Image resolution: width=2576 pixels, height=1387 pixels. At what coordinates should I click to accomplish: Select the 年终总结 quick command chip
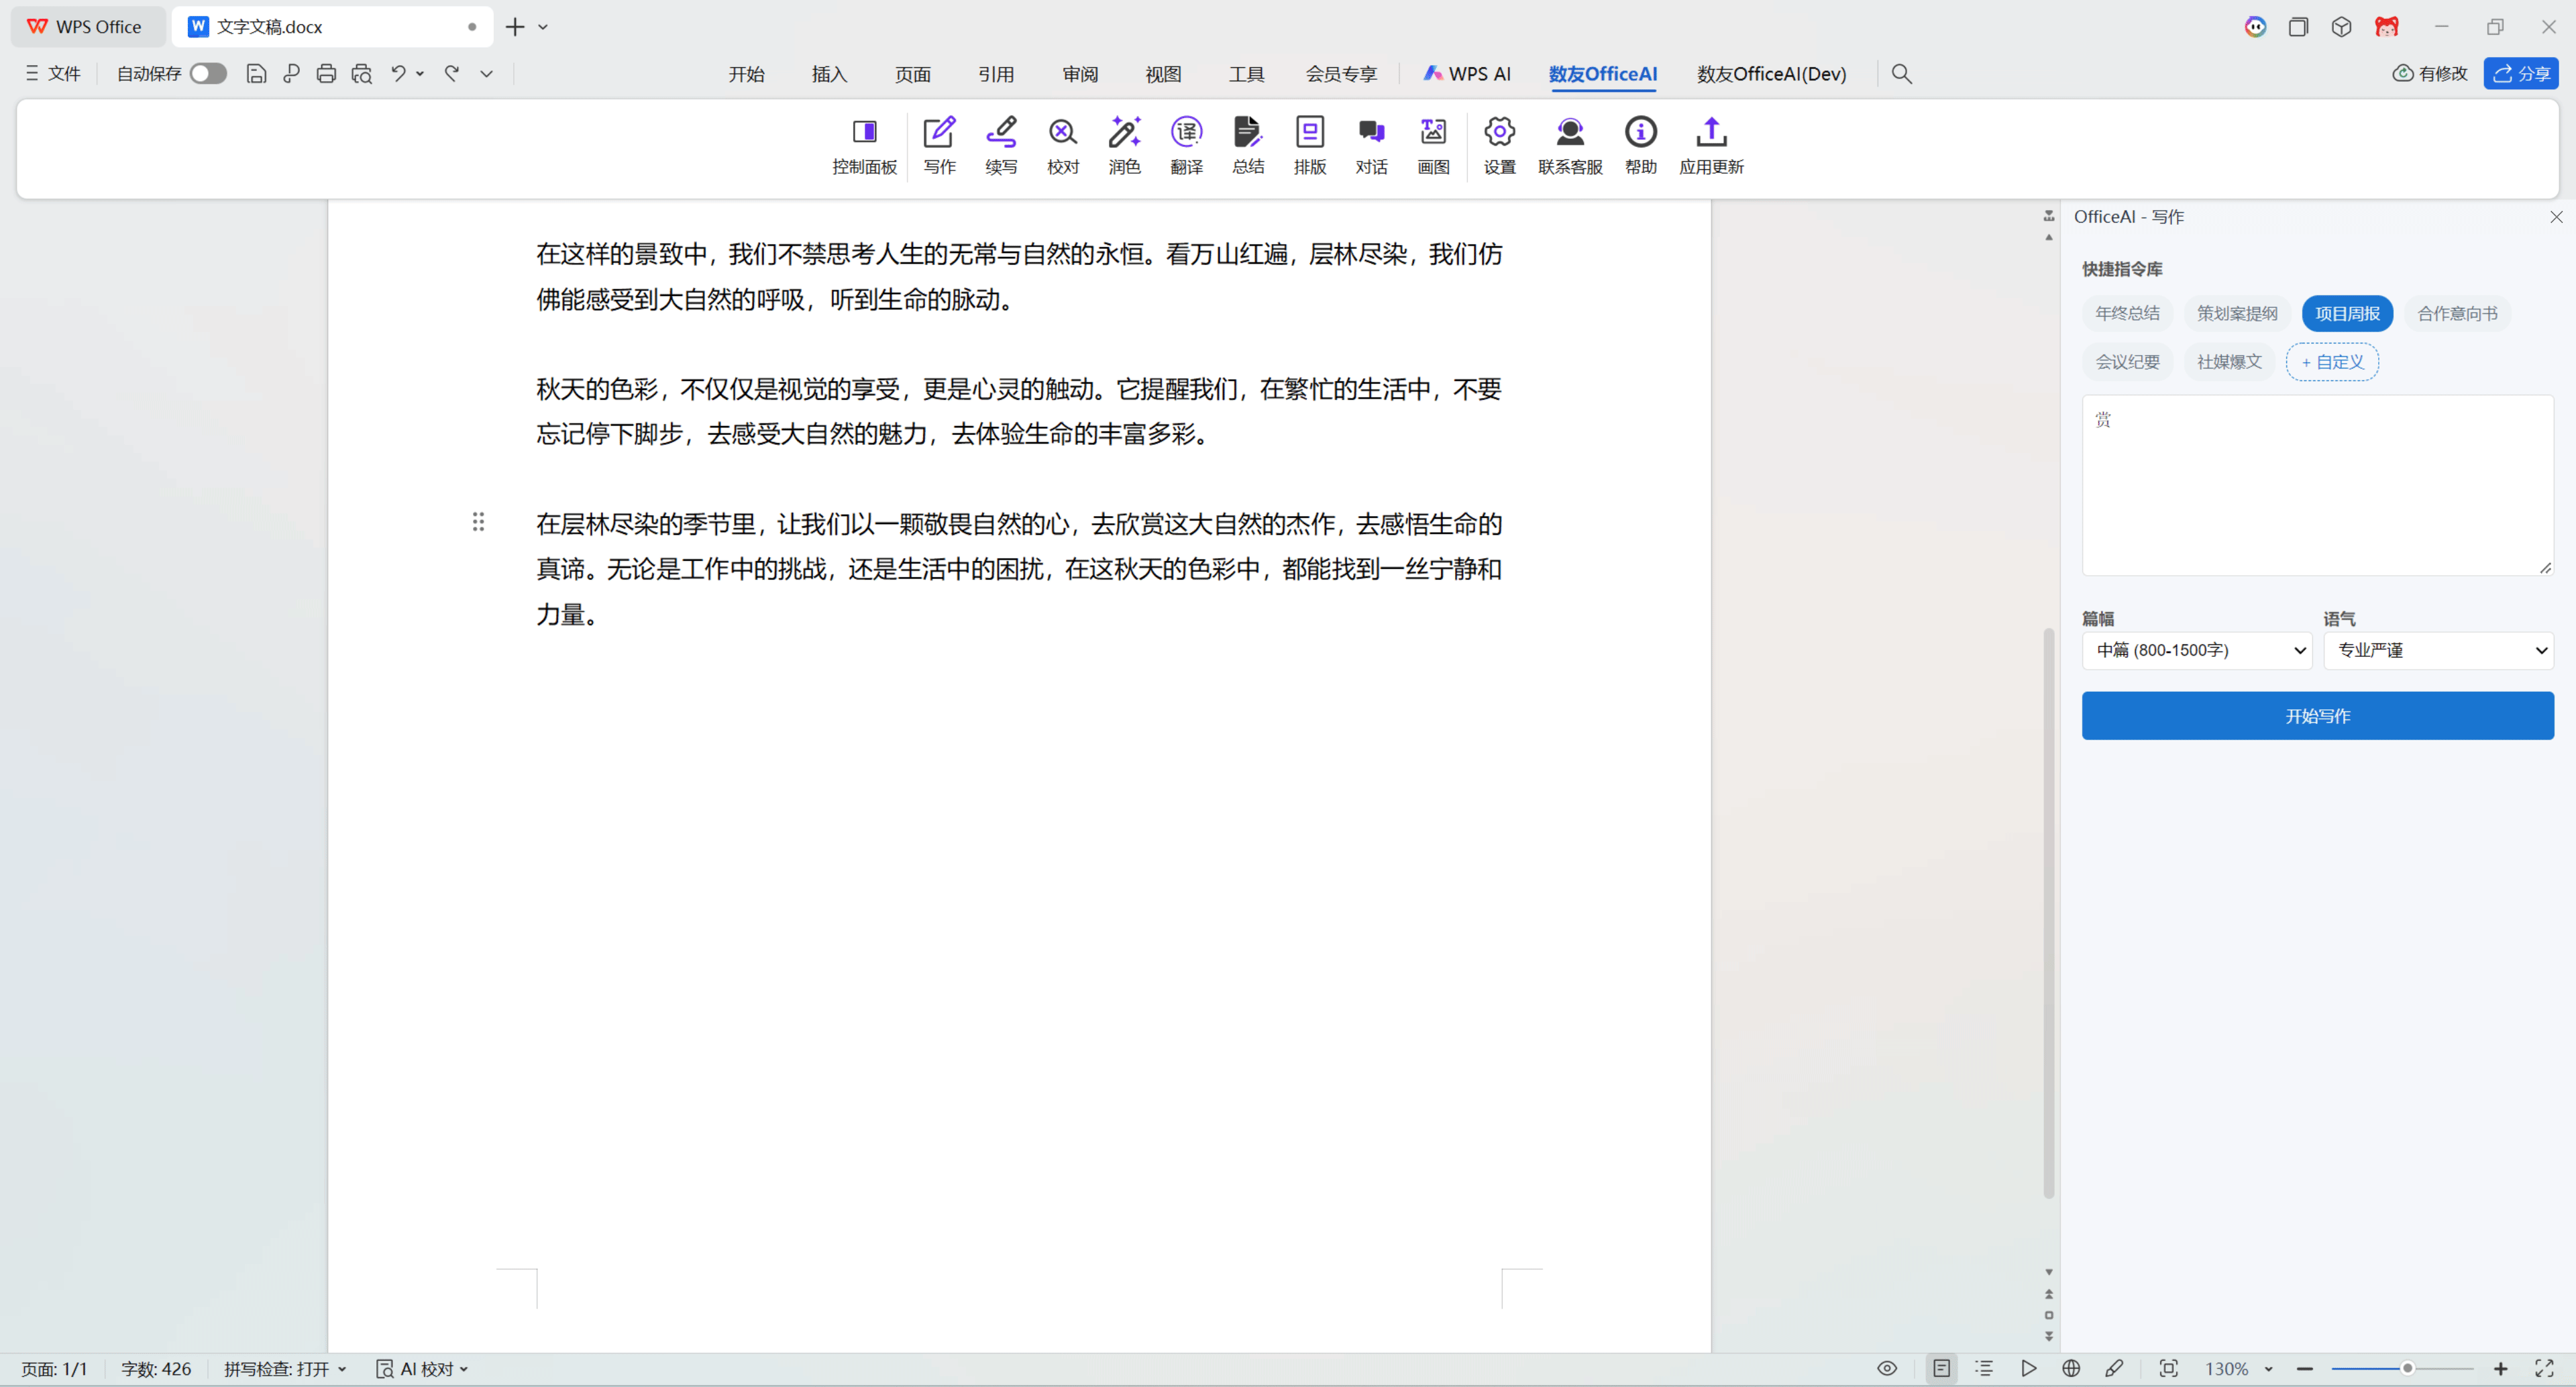click(2126, 313)
